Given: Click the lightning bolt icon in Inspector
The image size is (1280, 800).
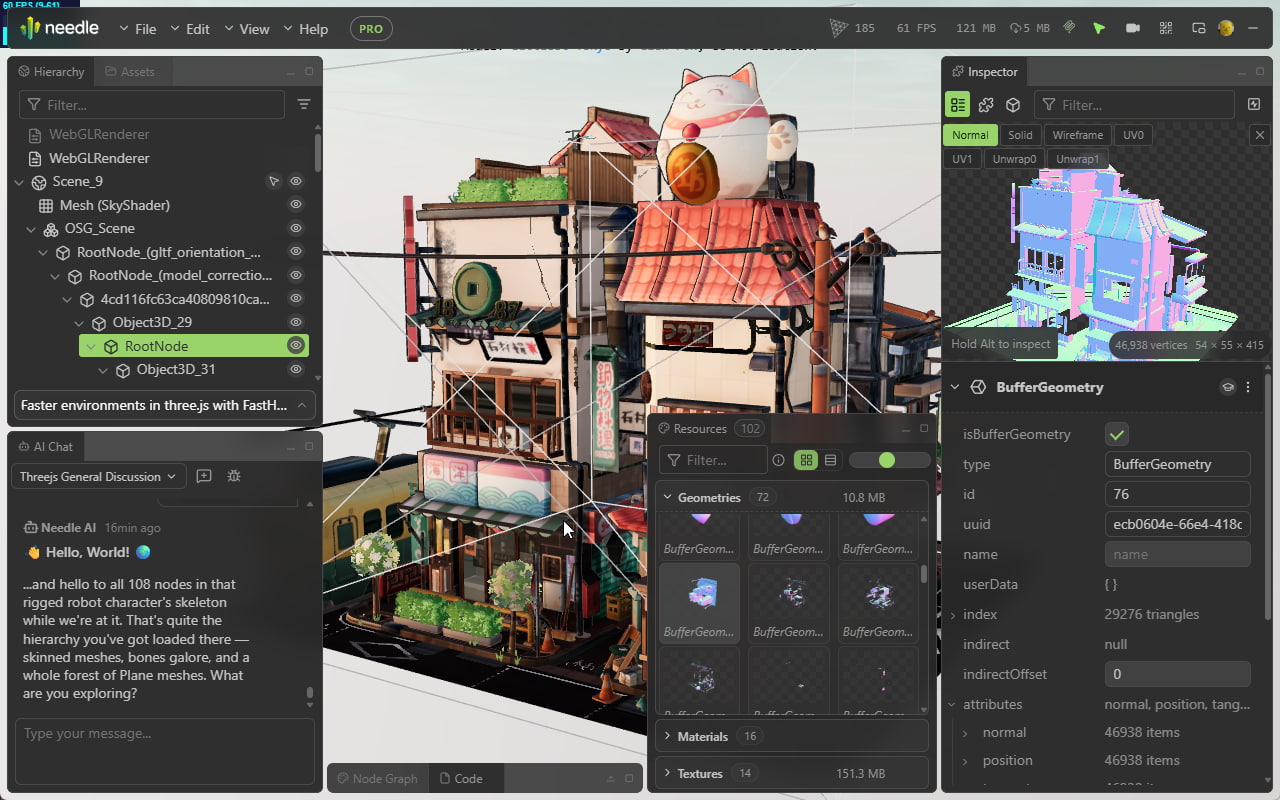Looking at the screenshot, I should point(1254,105).
